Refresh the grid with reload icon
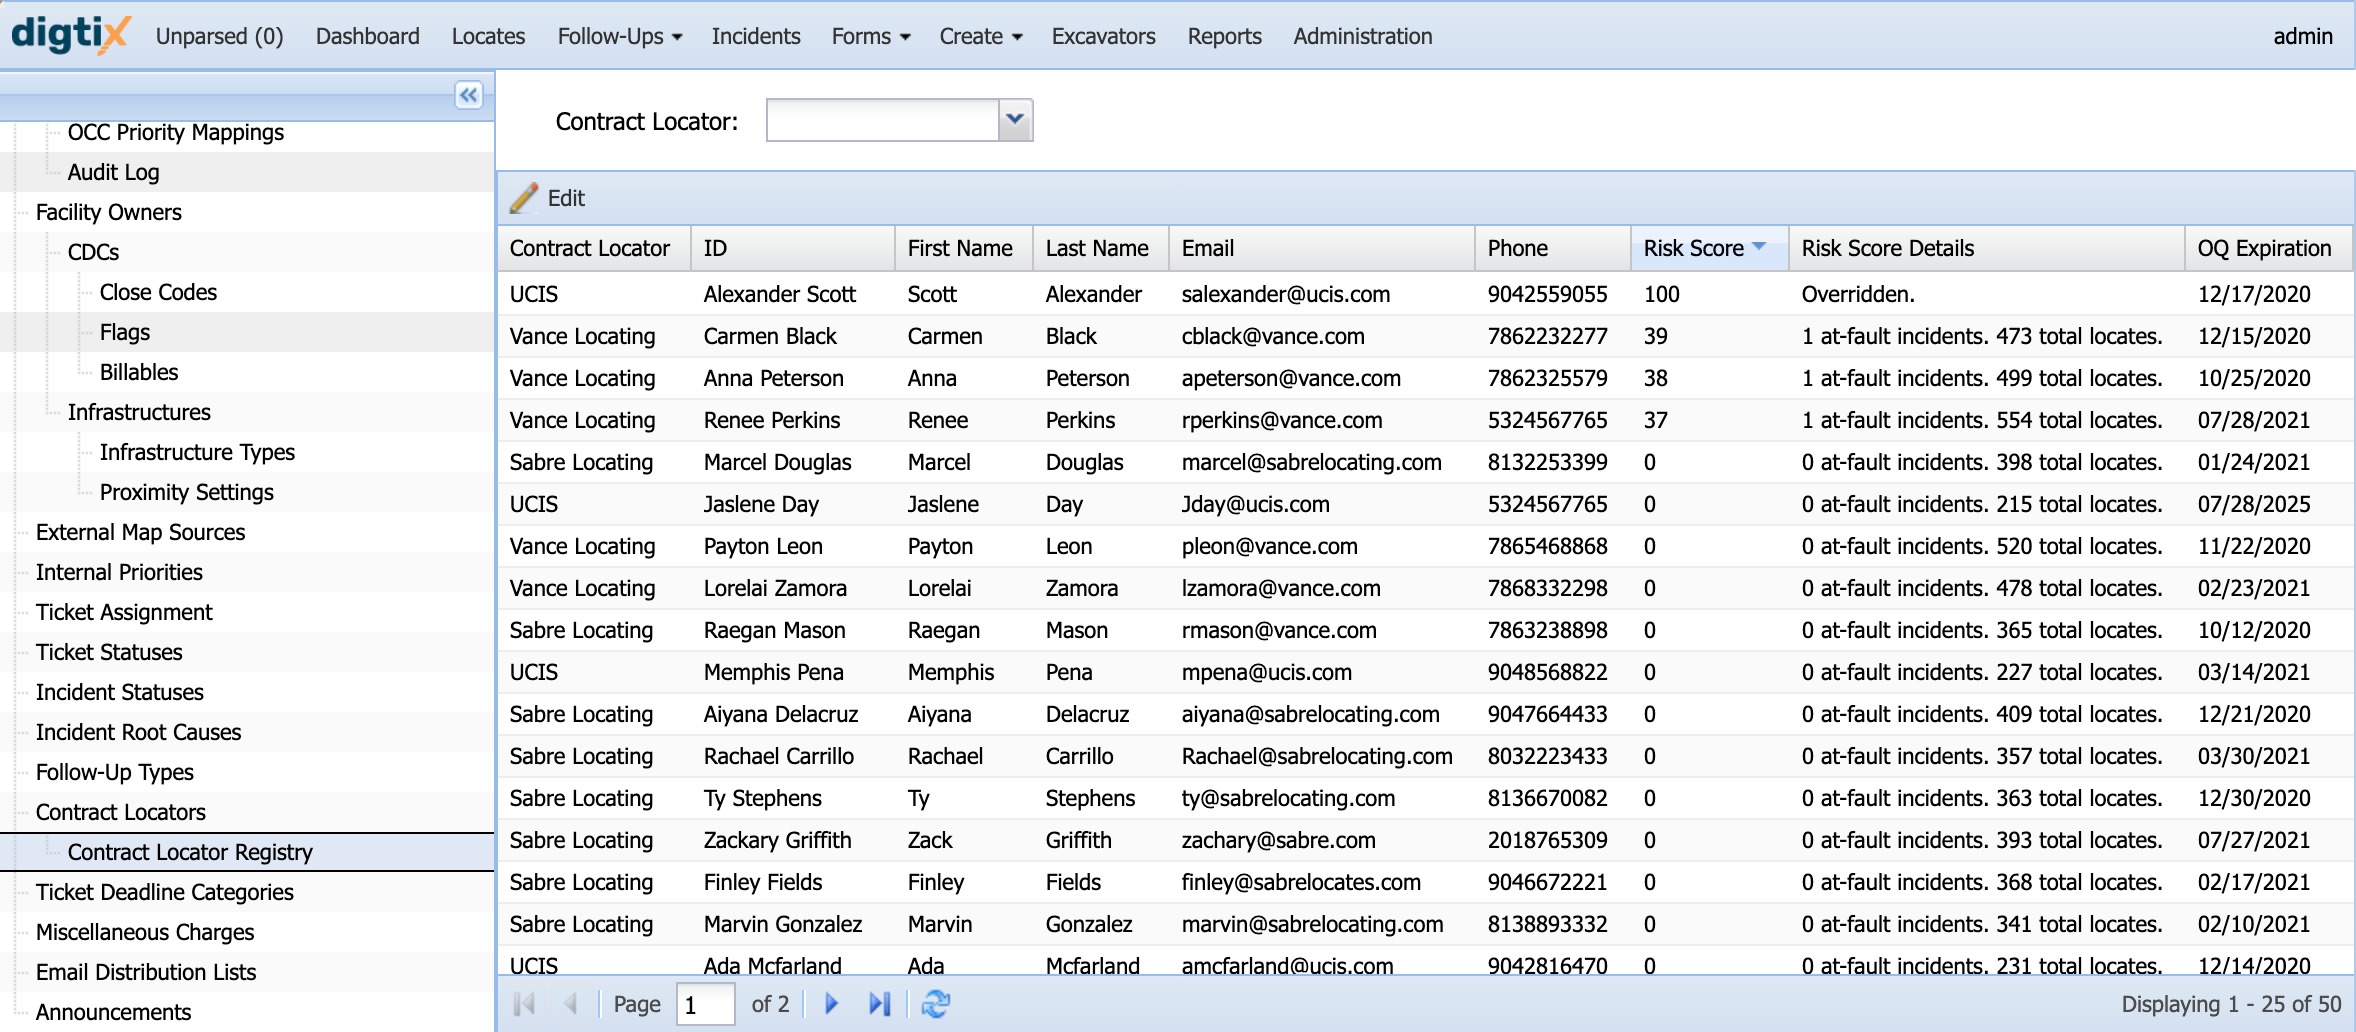The width and height of the screenshot is (2356, 1032). 936,1003
